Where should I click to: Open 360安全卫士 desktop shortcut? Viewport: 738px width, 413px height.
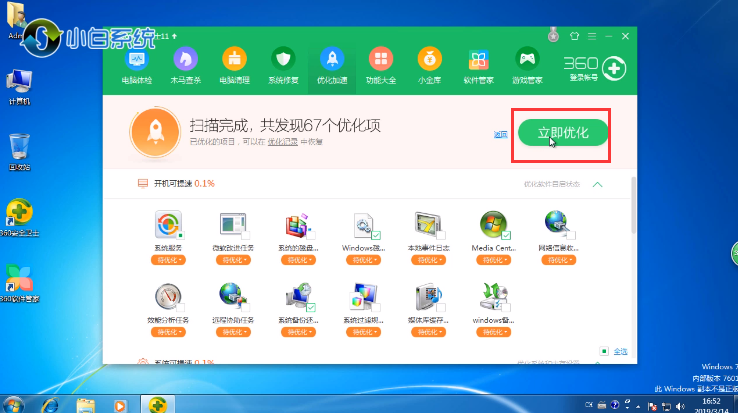(x=19, y=218)
